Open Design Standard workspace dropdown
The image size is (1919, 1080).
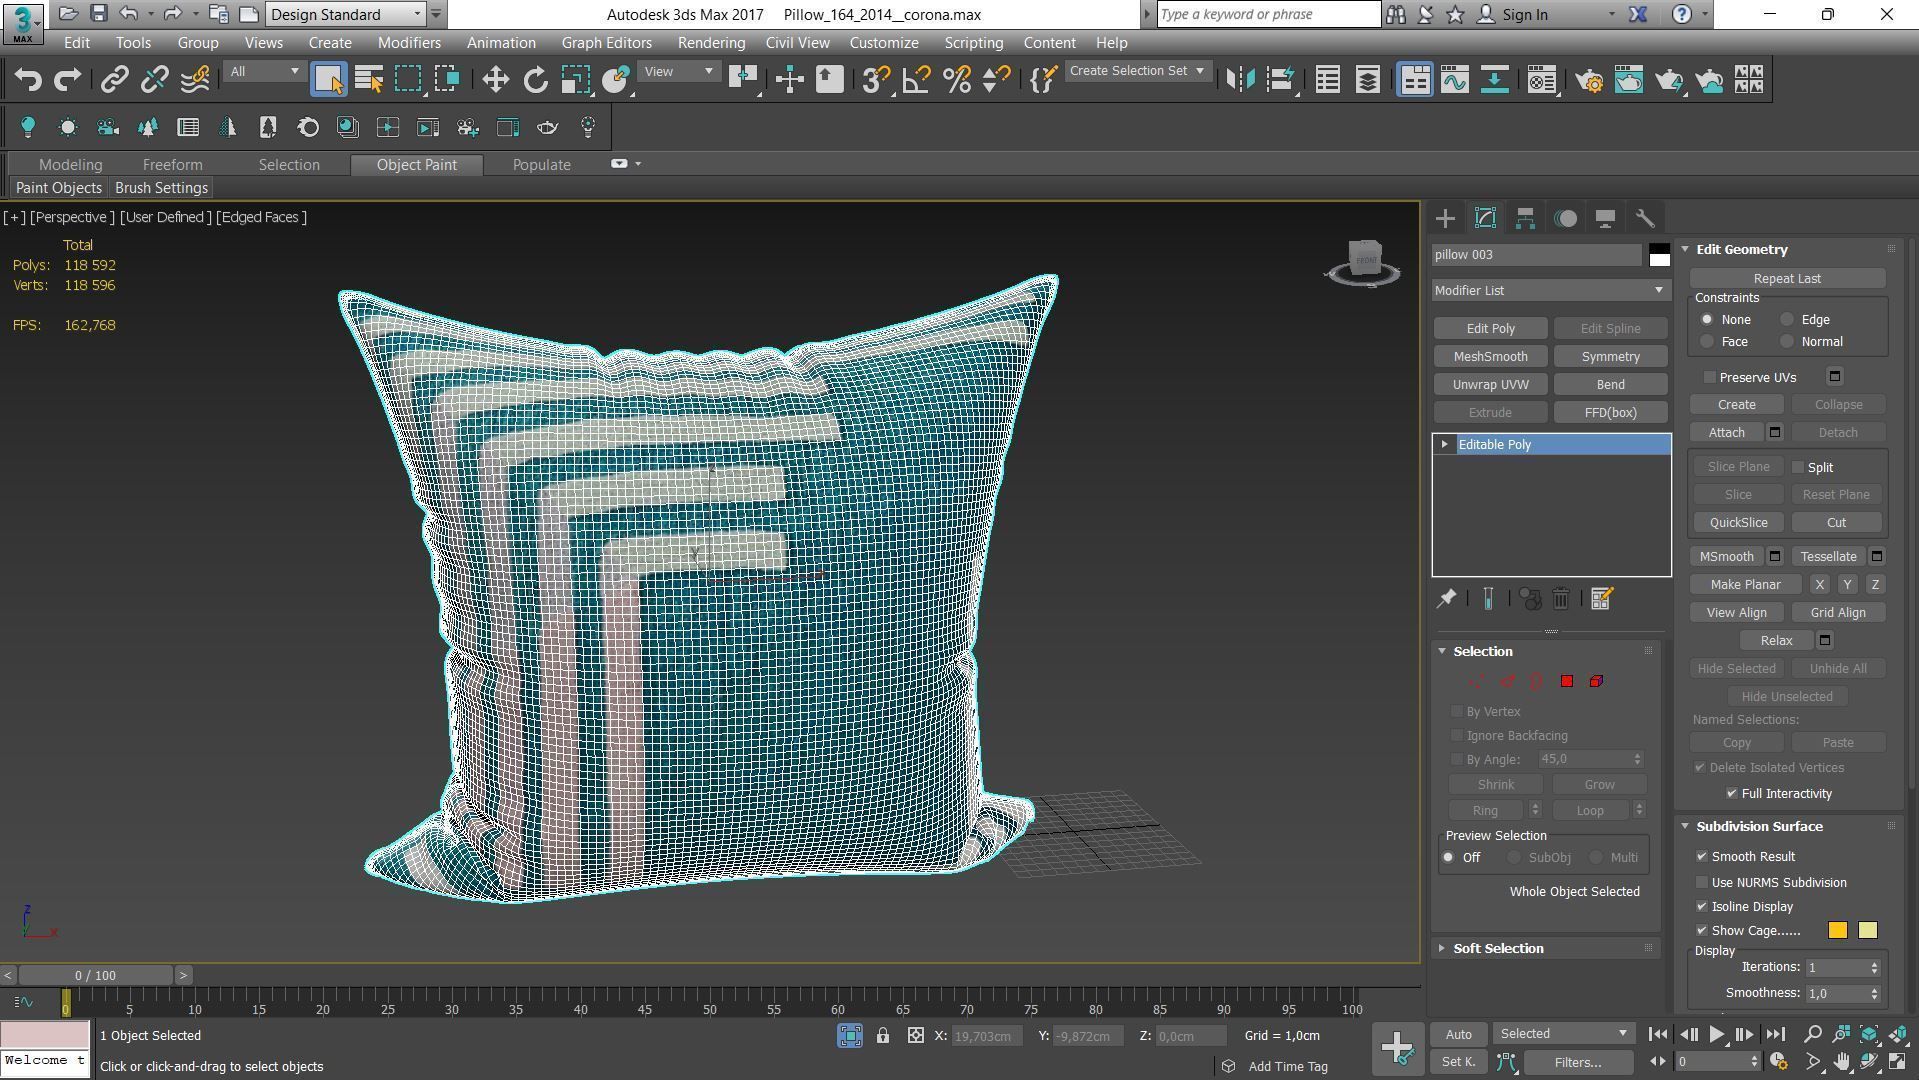tap(346, 14)
